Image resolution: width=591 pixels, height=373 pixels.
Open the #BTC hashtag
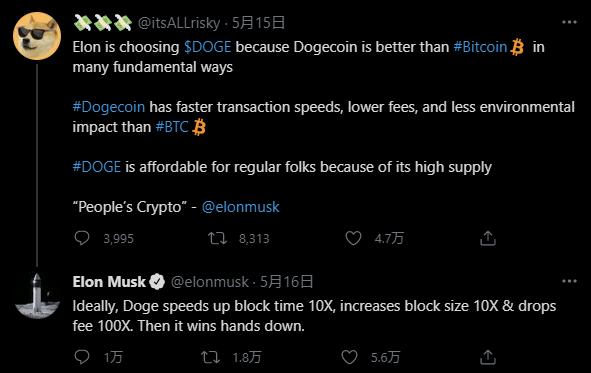coord(172,127)
